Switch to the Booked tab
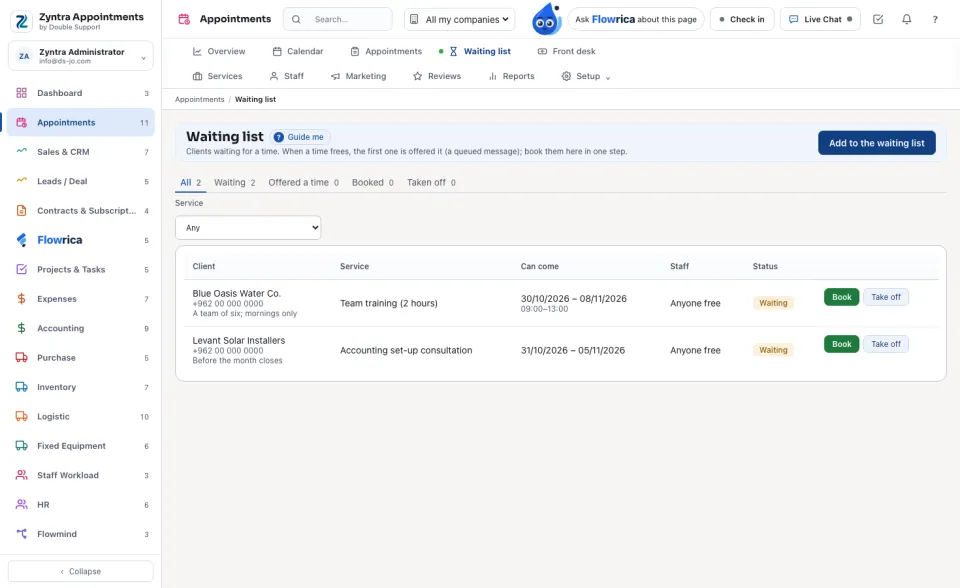 pos(373,183)
